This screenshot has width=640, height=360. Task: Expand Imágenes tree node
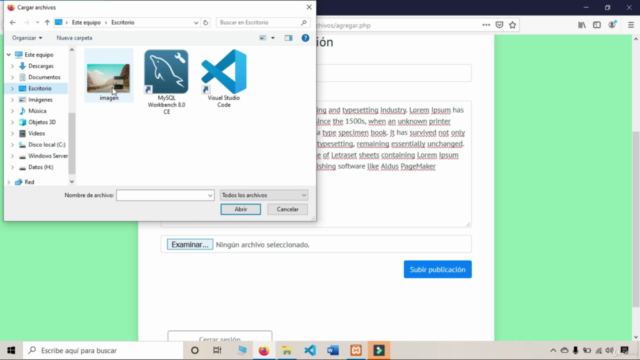click(12, 100)
